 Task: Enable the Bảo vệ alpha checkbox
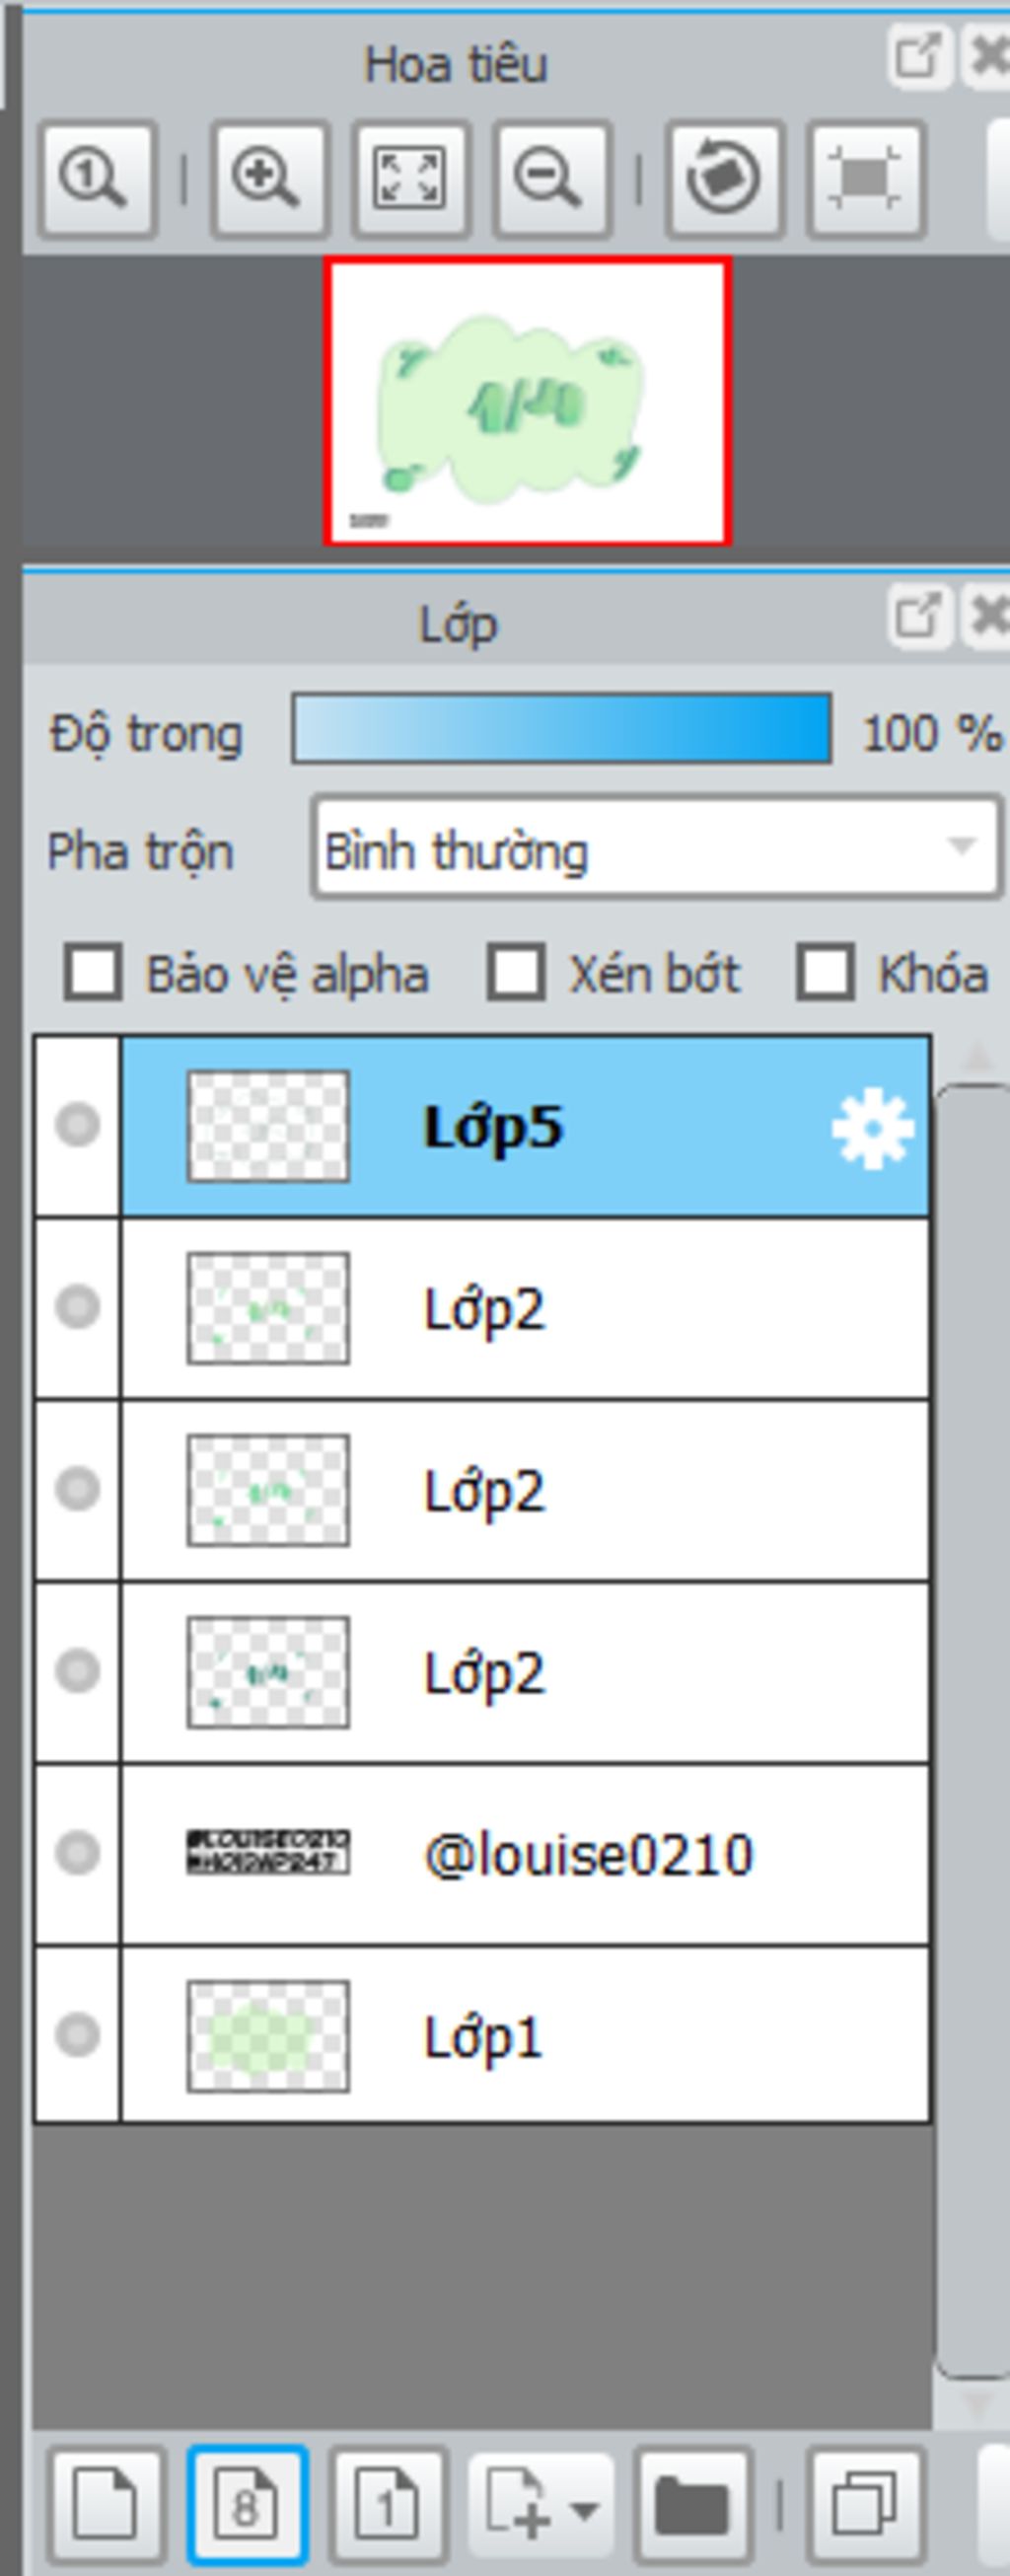click(93, 972)
